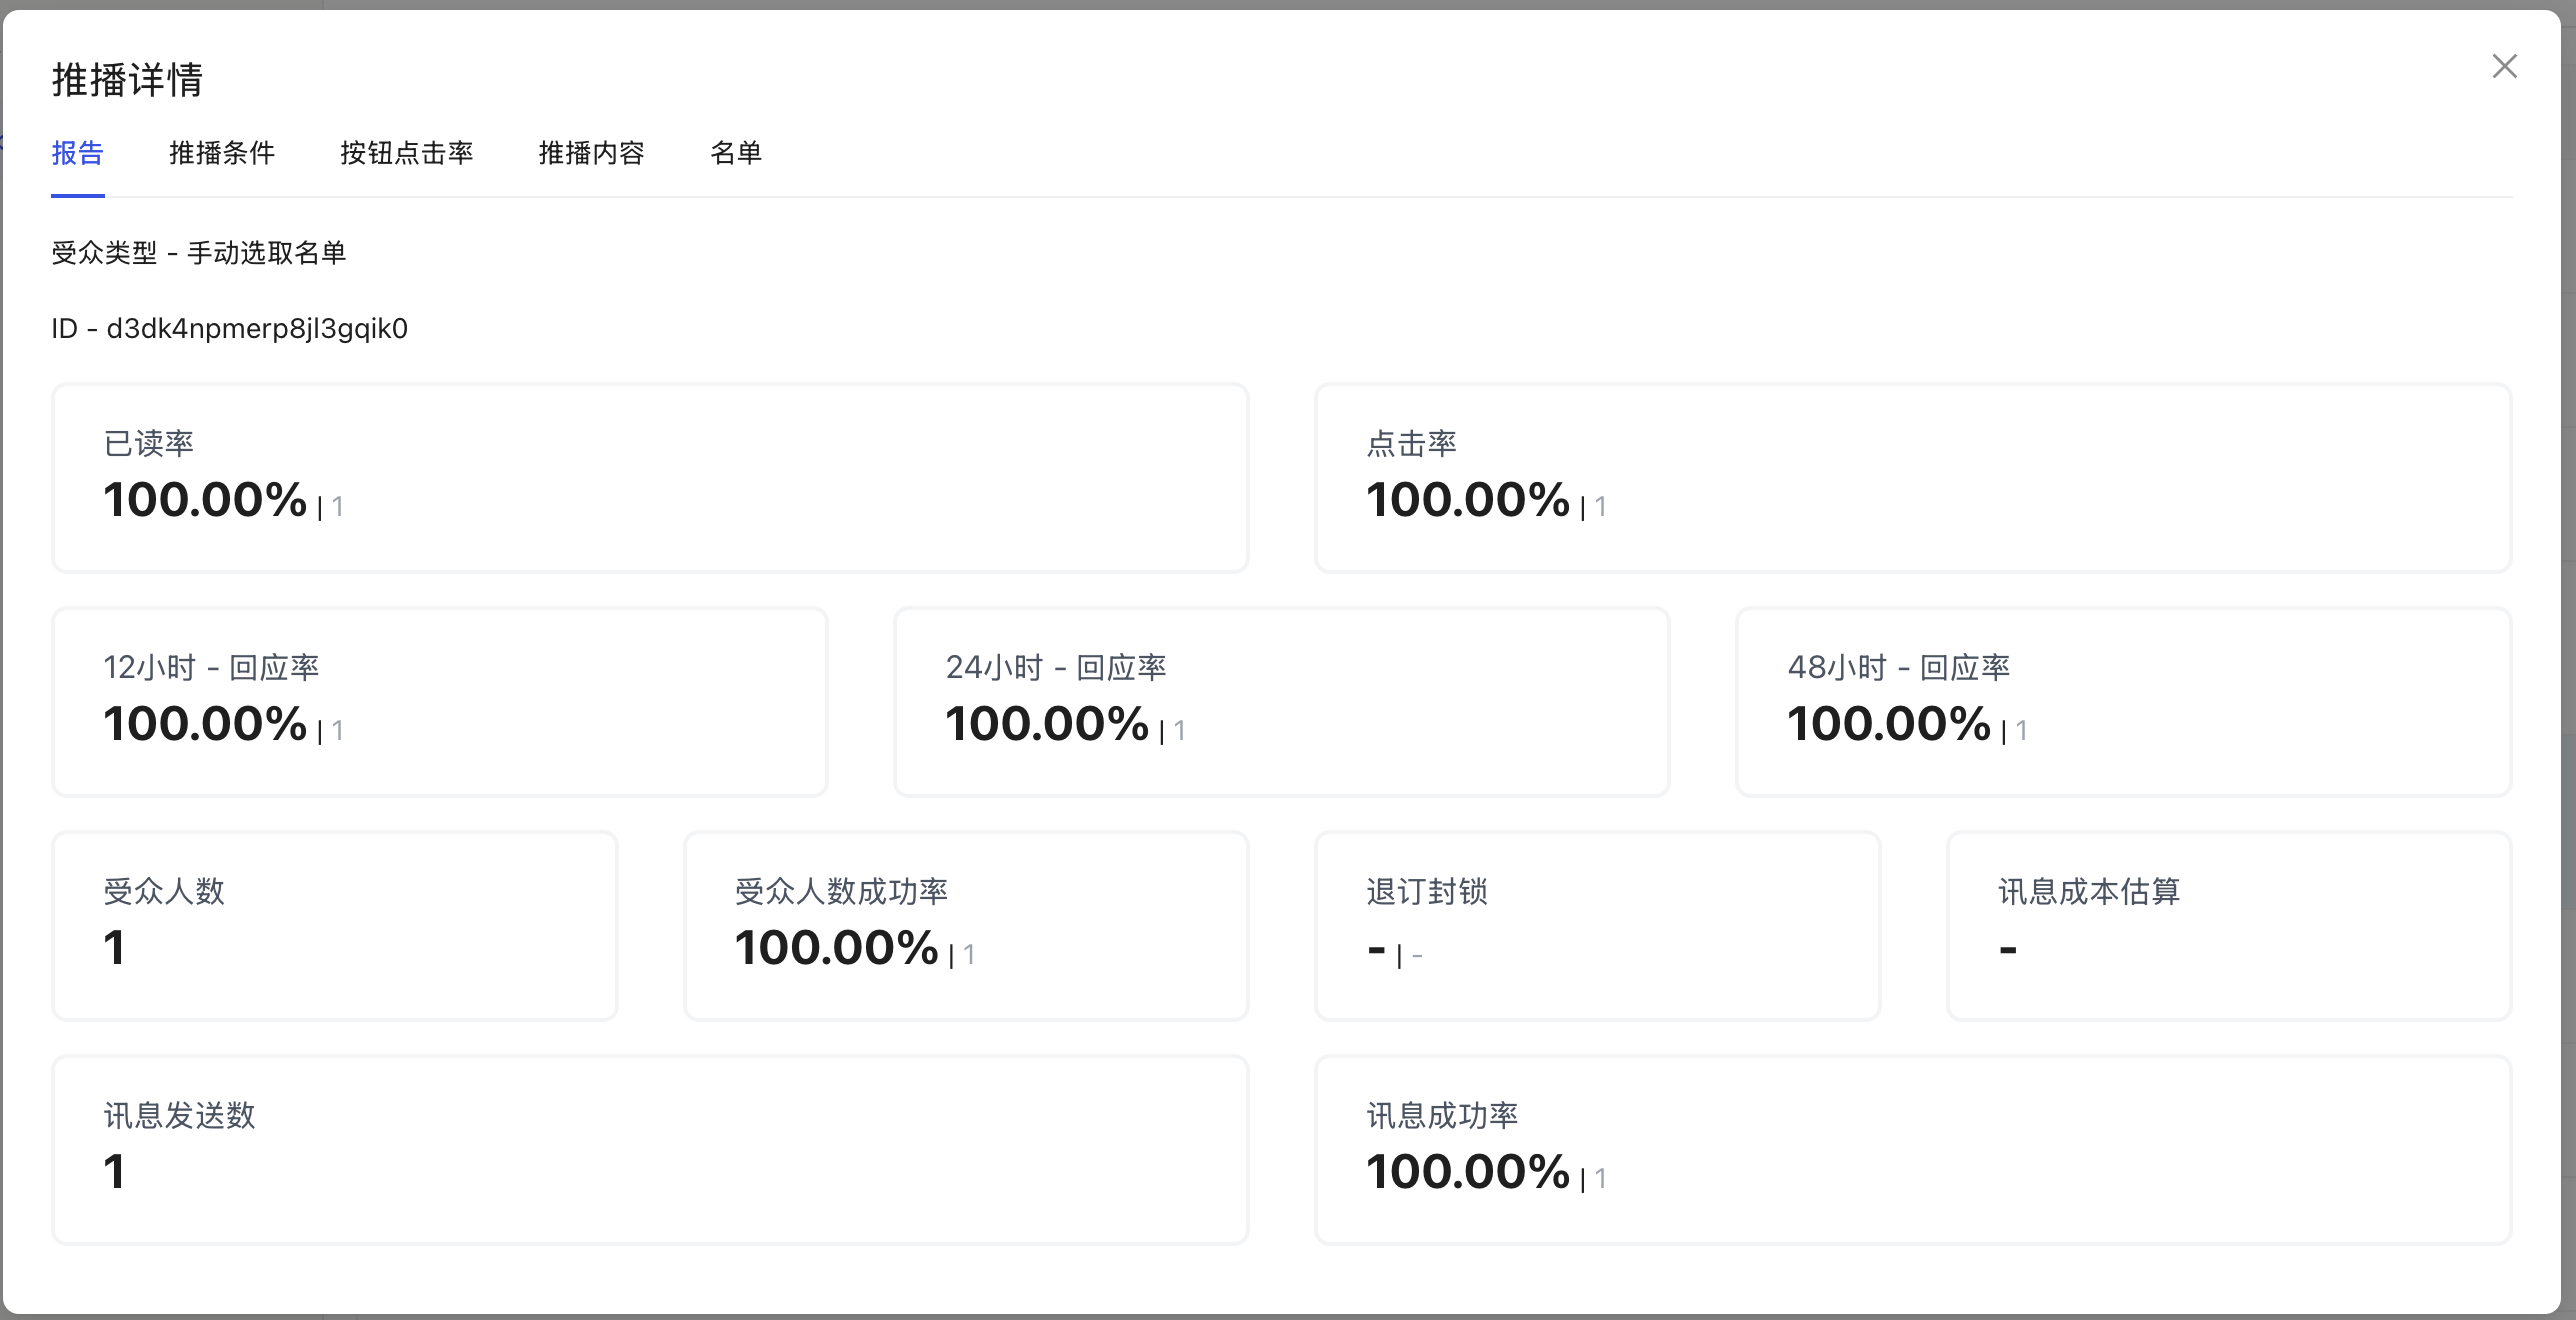
Task: Click the 受众人数 card showing 1
Action: (335, 925)
